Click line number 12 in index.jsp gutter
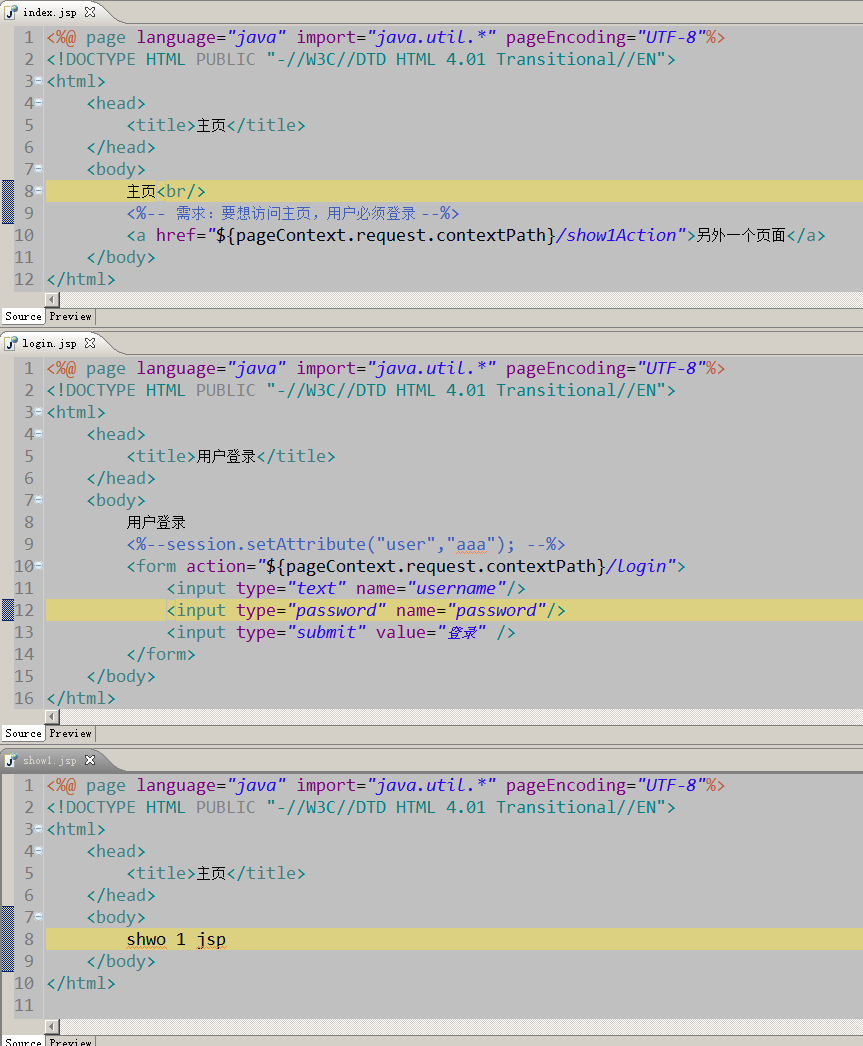Viewport: 863px width, 1046px height. pyautogui.click(x=24, y=279)
